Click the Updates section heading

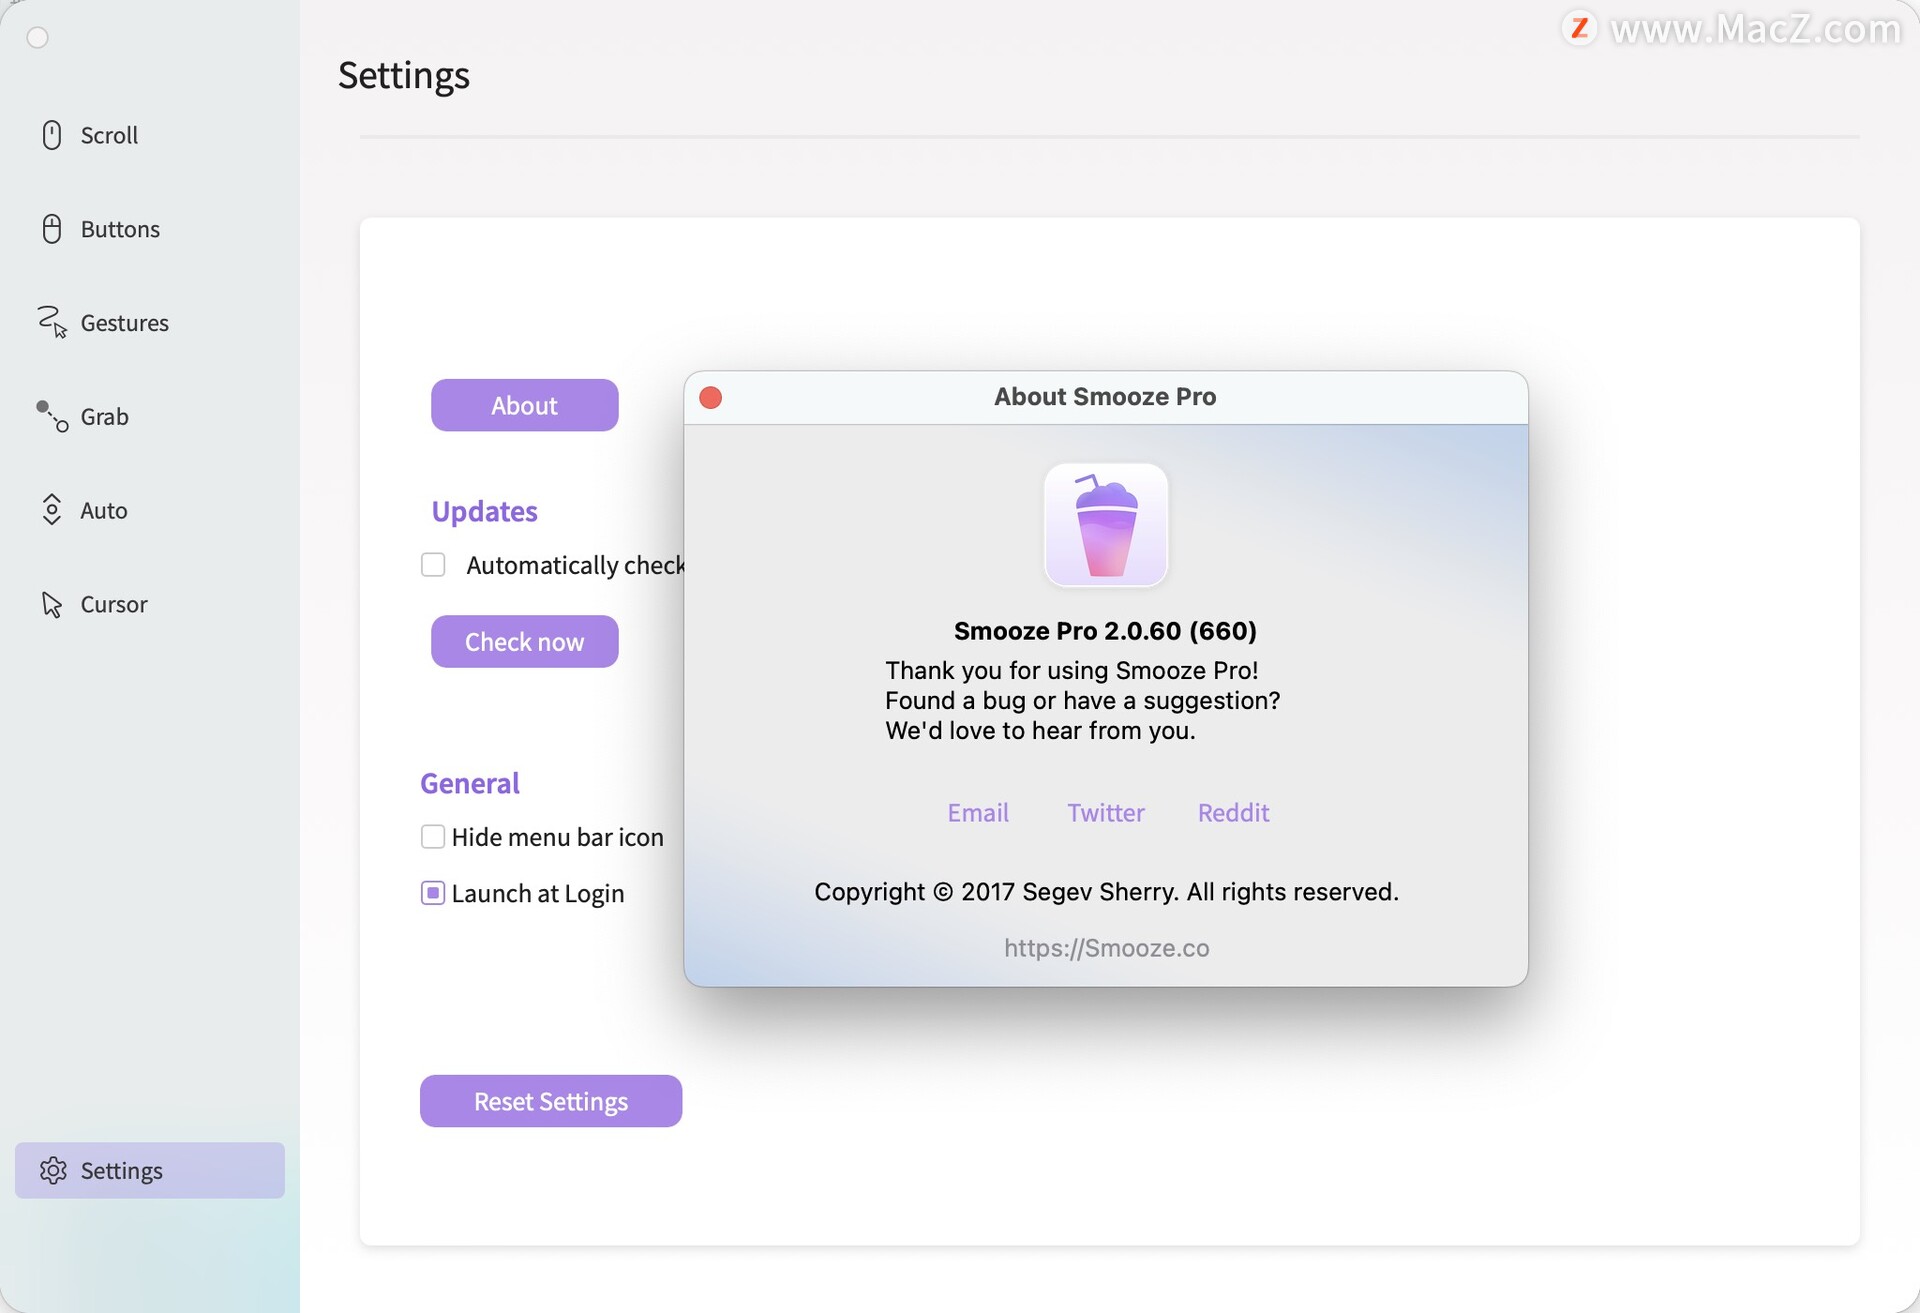(x=485, y=511)
